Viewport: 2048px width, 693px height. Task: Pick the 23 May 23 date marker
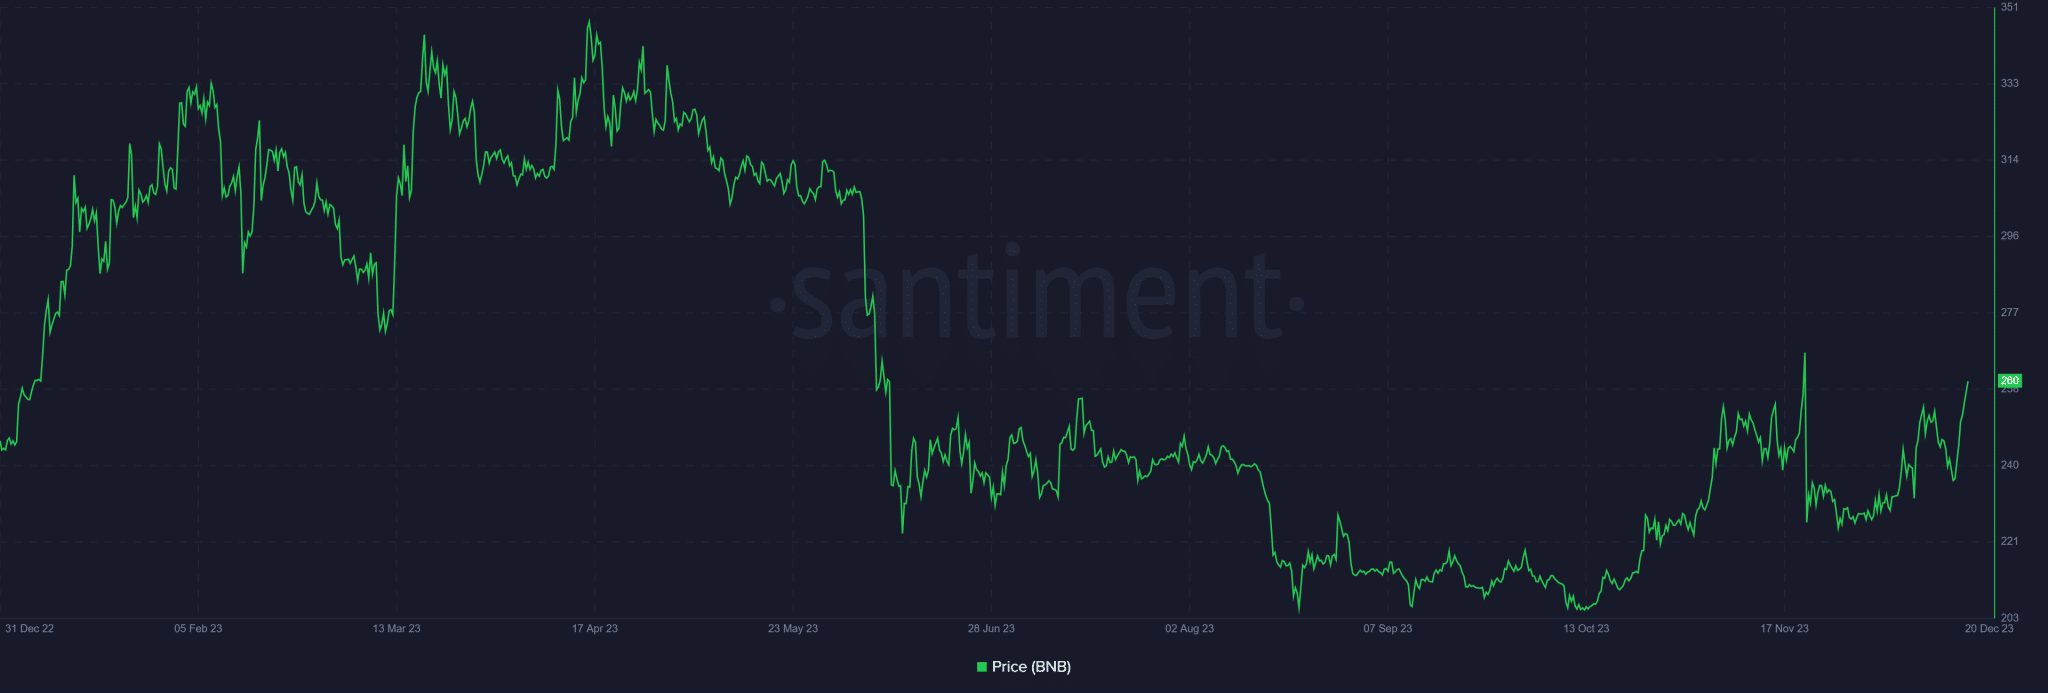(793, 629)
